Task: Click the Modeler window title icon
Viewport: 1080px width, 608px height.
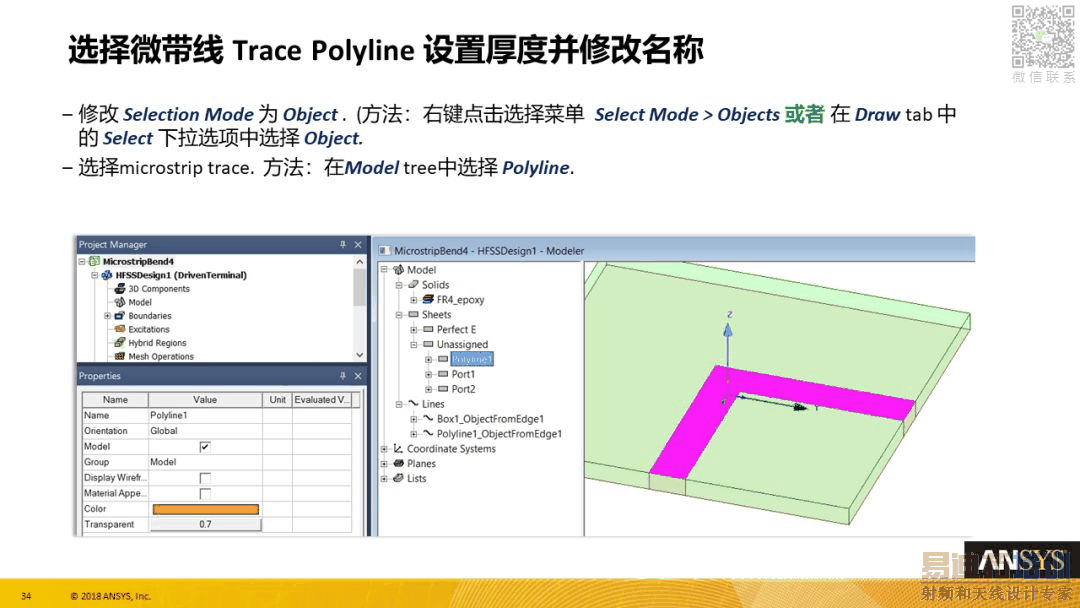Action: pos(384,251)
